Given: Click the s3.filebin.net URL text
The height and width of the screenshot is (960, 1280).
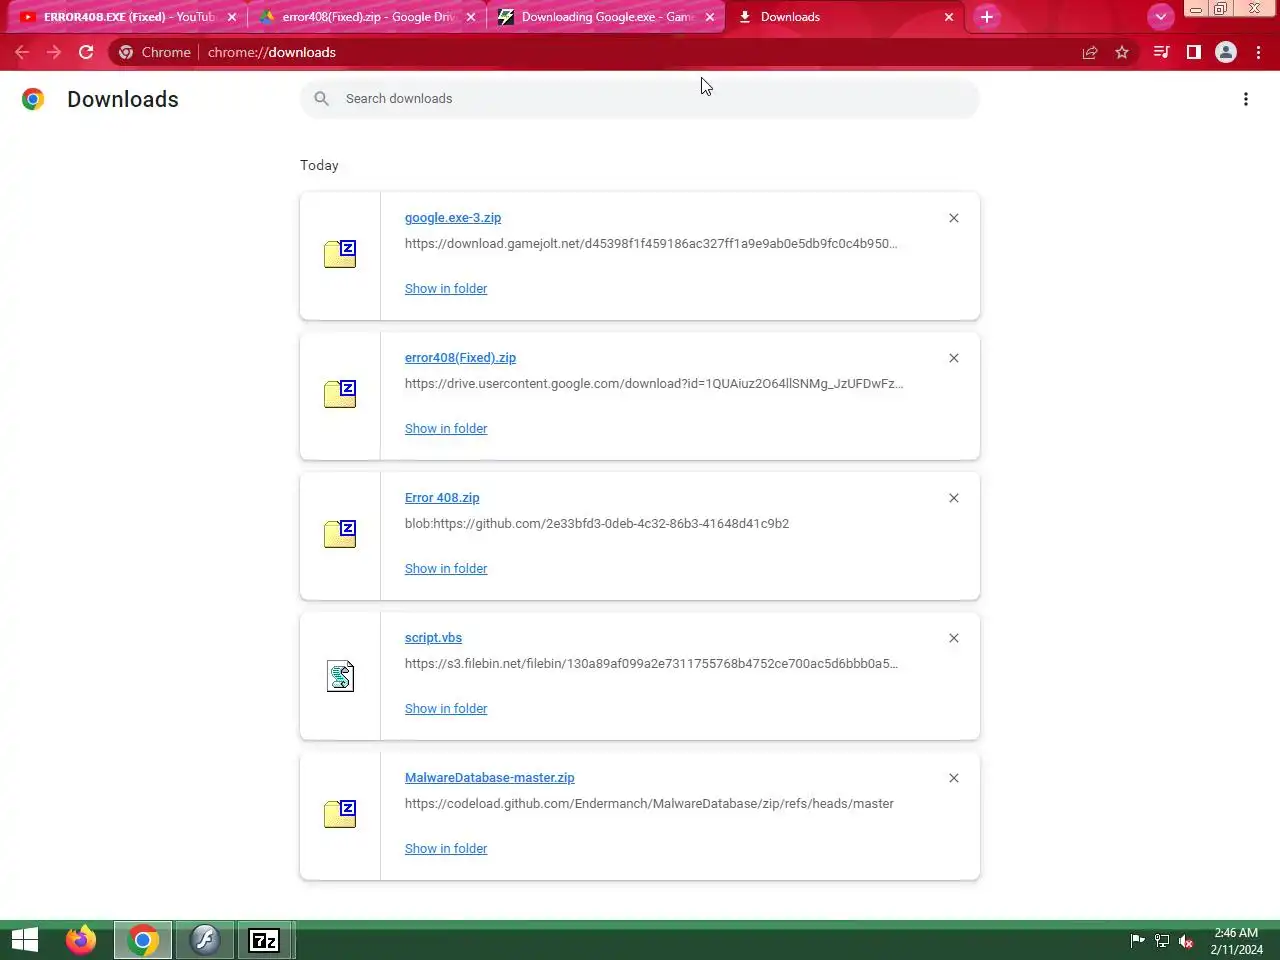Looking at the screenshot, I should click(651, 664).
